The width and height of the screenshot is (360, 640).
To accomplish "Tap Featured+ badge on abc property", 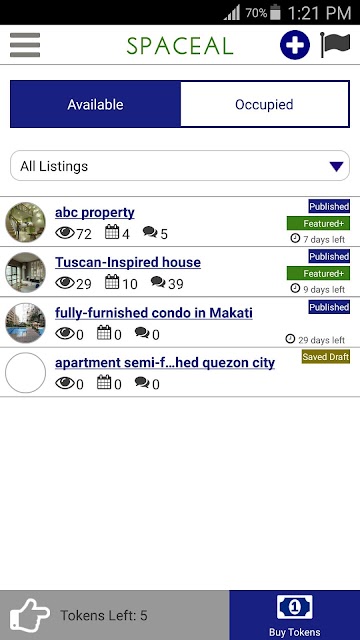I will (x=318, y=223).
